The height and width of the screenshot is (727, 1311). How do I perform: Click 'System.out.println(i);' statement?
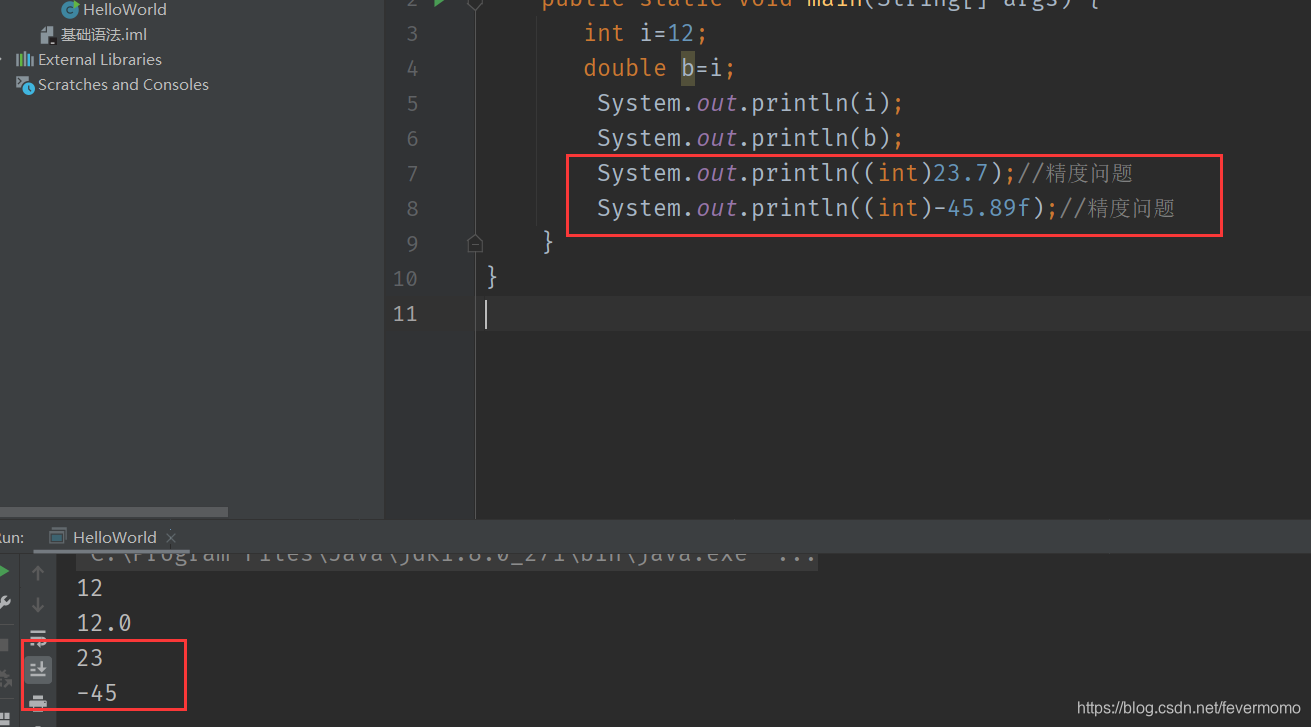(750, 104)
